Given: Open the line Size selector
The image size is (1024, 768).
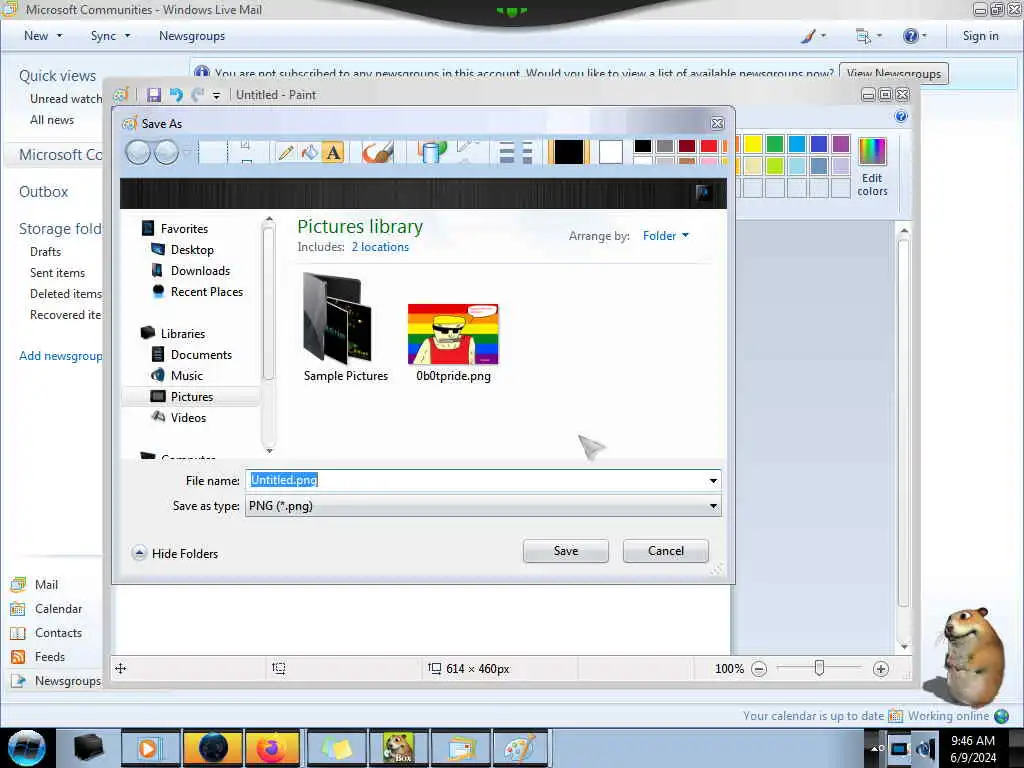Looking at the screenshot, I should click(x=515, y=153).
